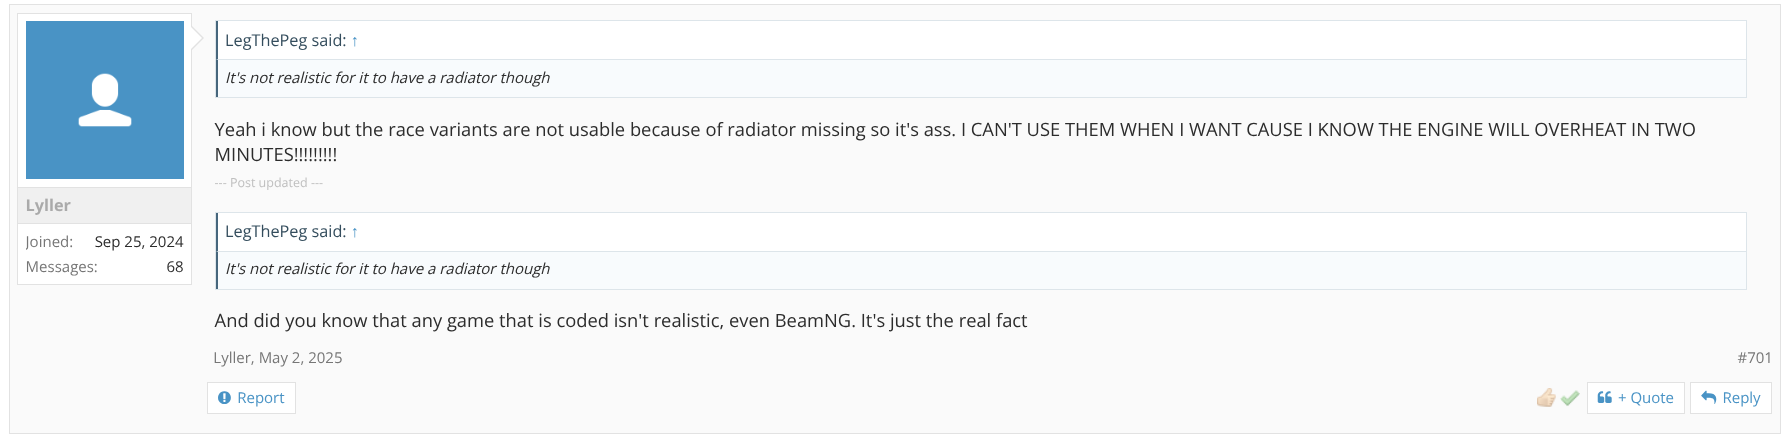Screen dimensions: 1792x444
Task: Click the Lyller username under the avatar
Action: (x=48, y=205)
